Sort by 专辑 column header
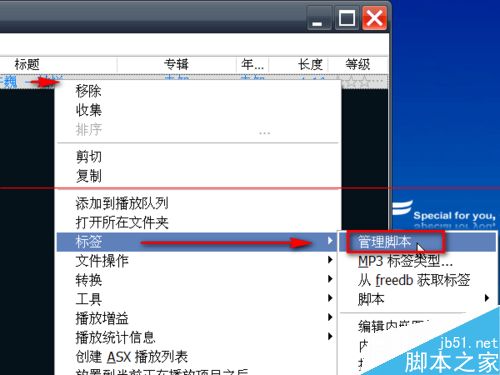 pos(177,64)
